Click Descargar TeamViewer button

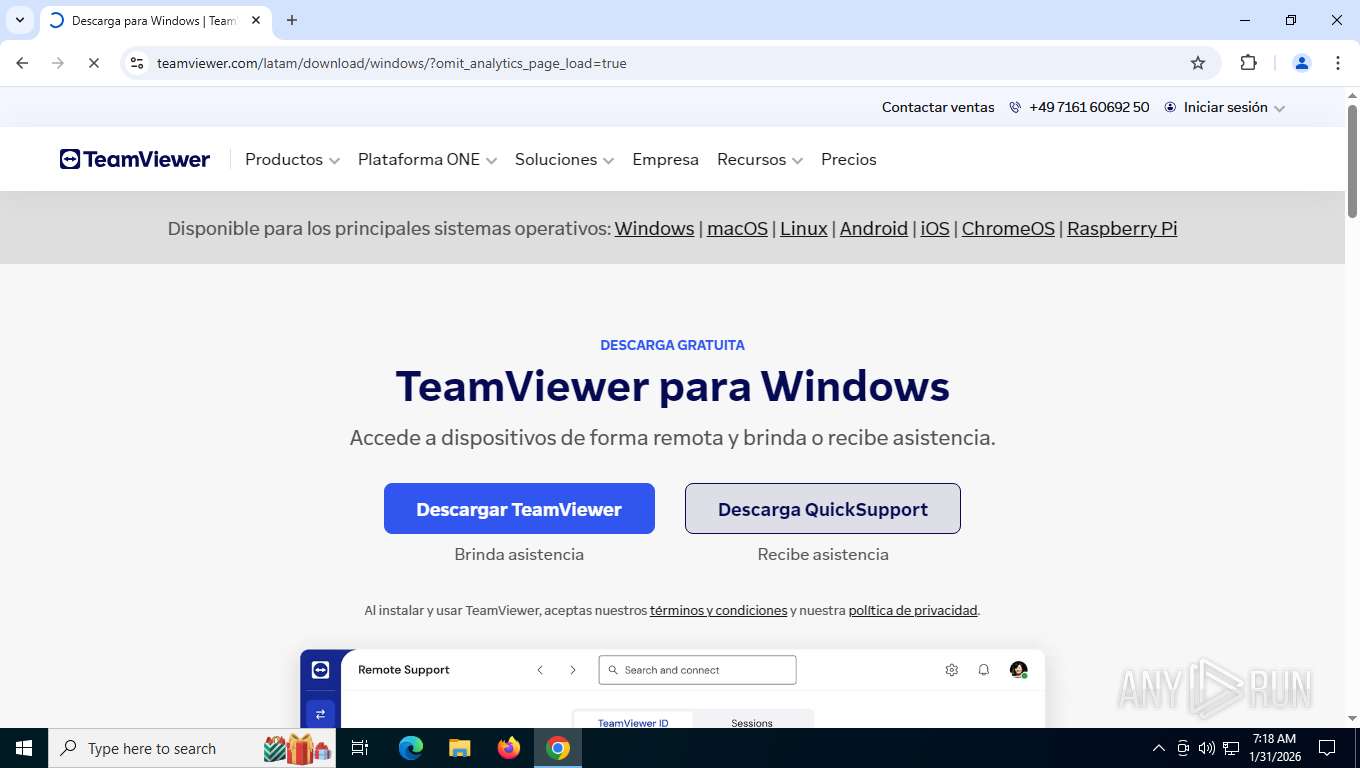click(519, 509)
